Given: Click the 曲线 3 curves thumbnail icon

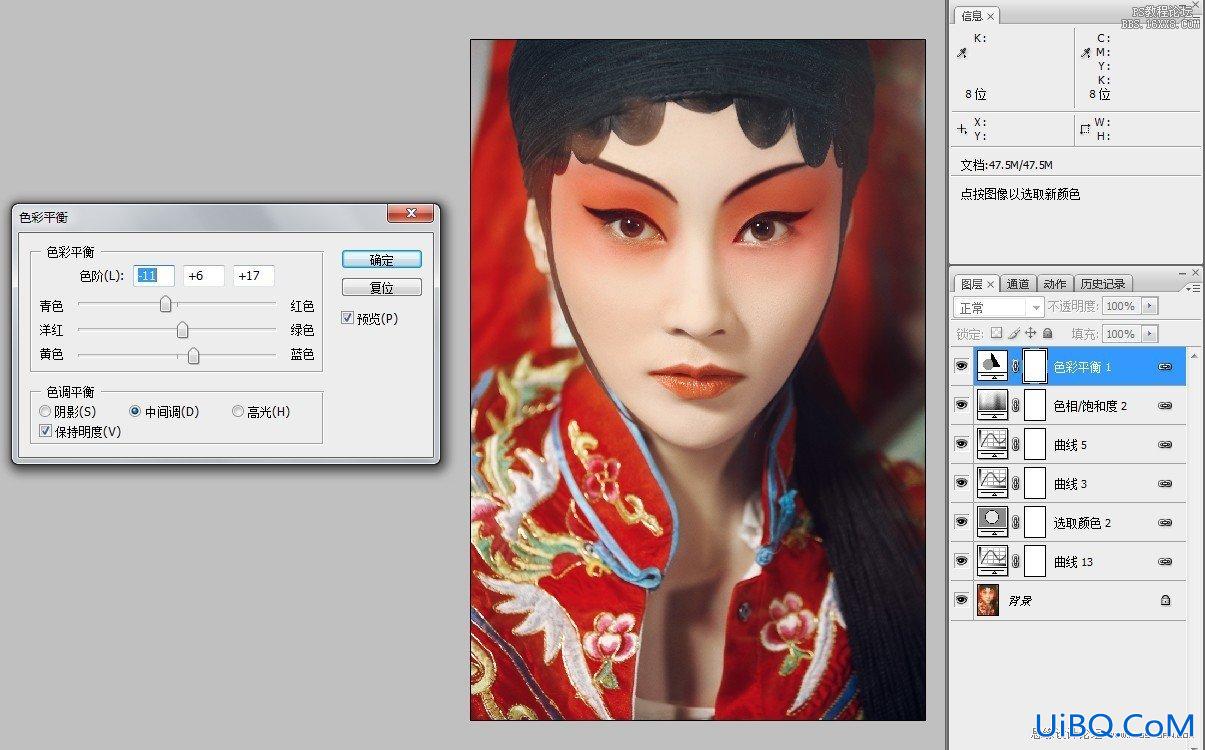Looking at the screenshot, I should (x=991, y=483).
